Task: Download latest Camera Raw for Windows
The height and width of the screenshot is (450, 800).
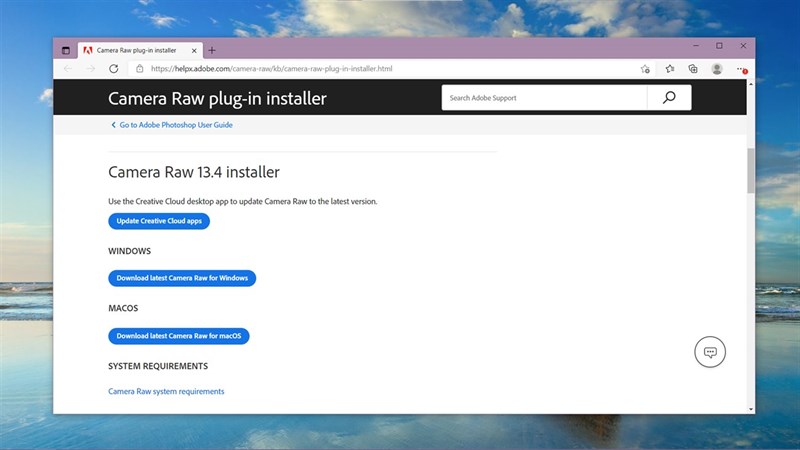Action: [182, 278]
